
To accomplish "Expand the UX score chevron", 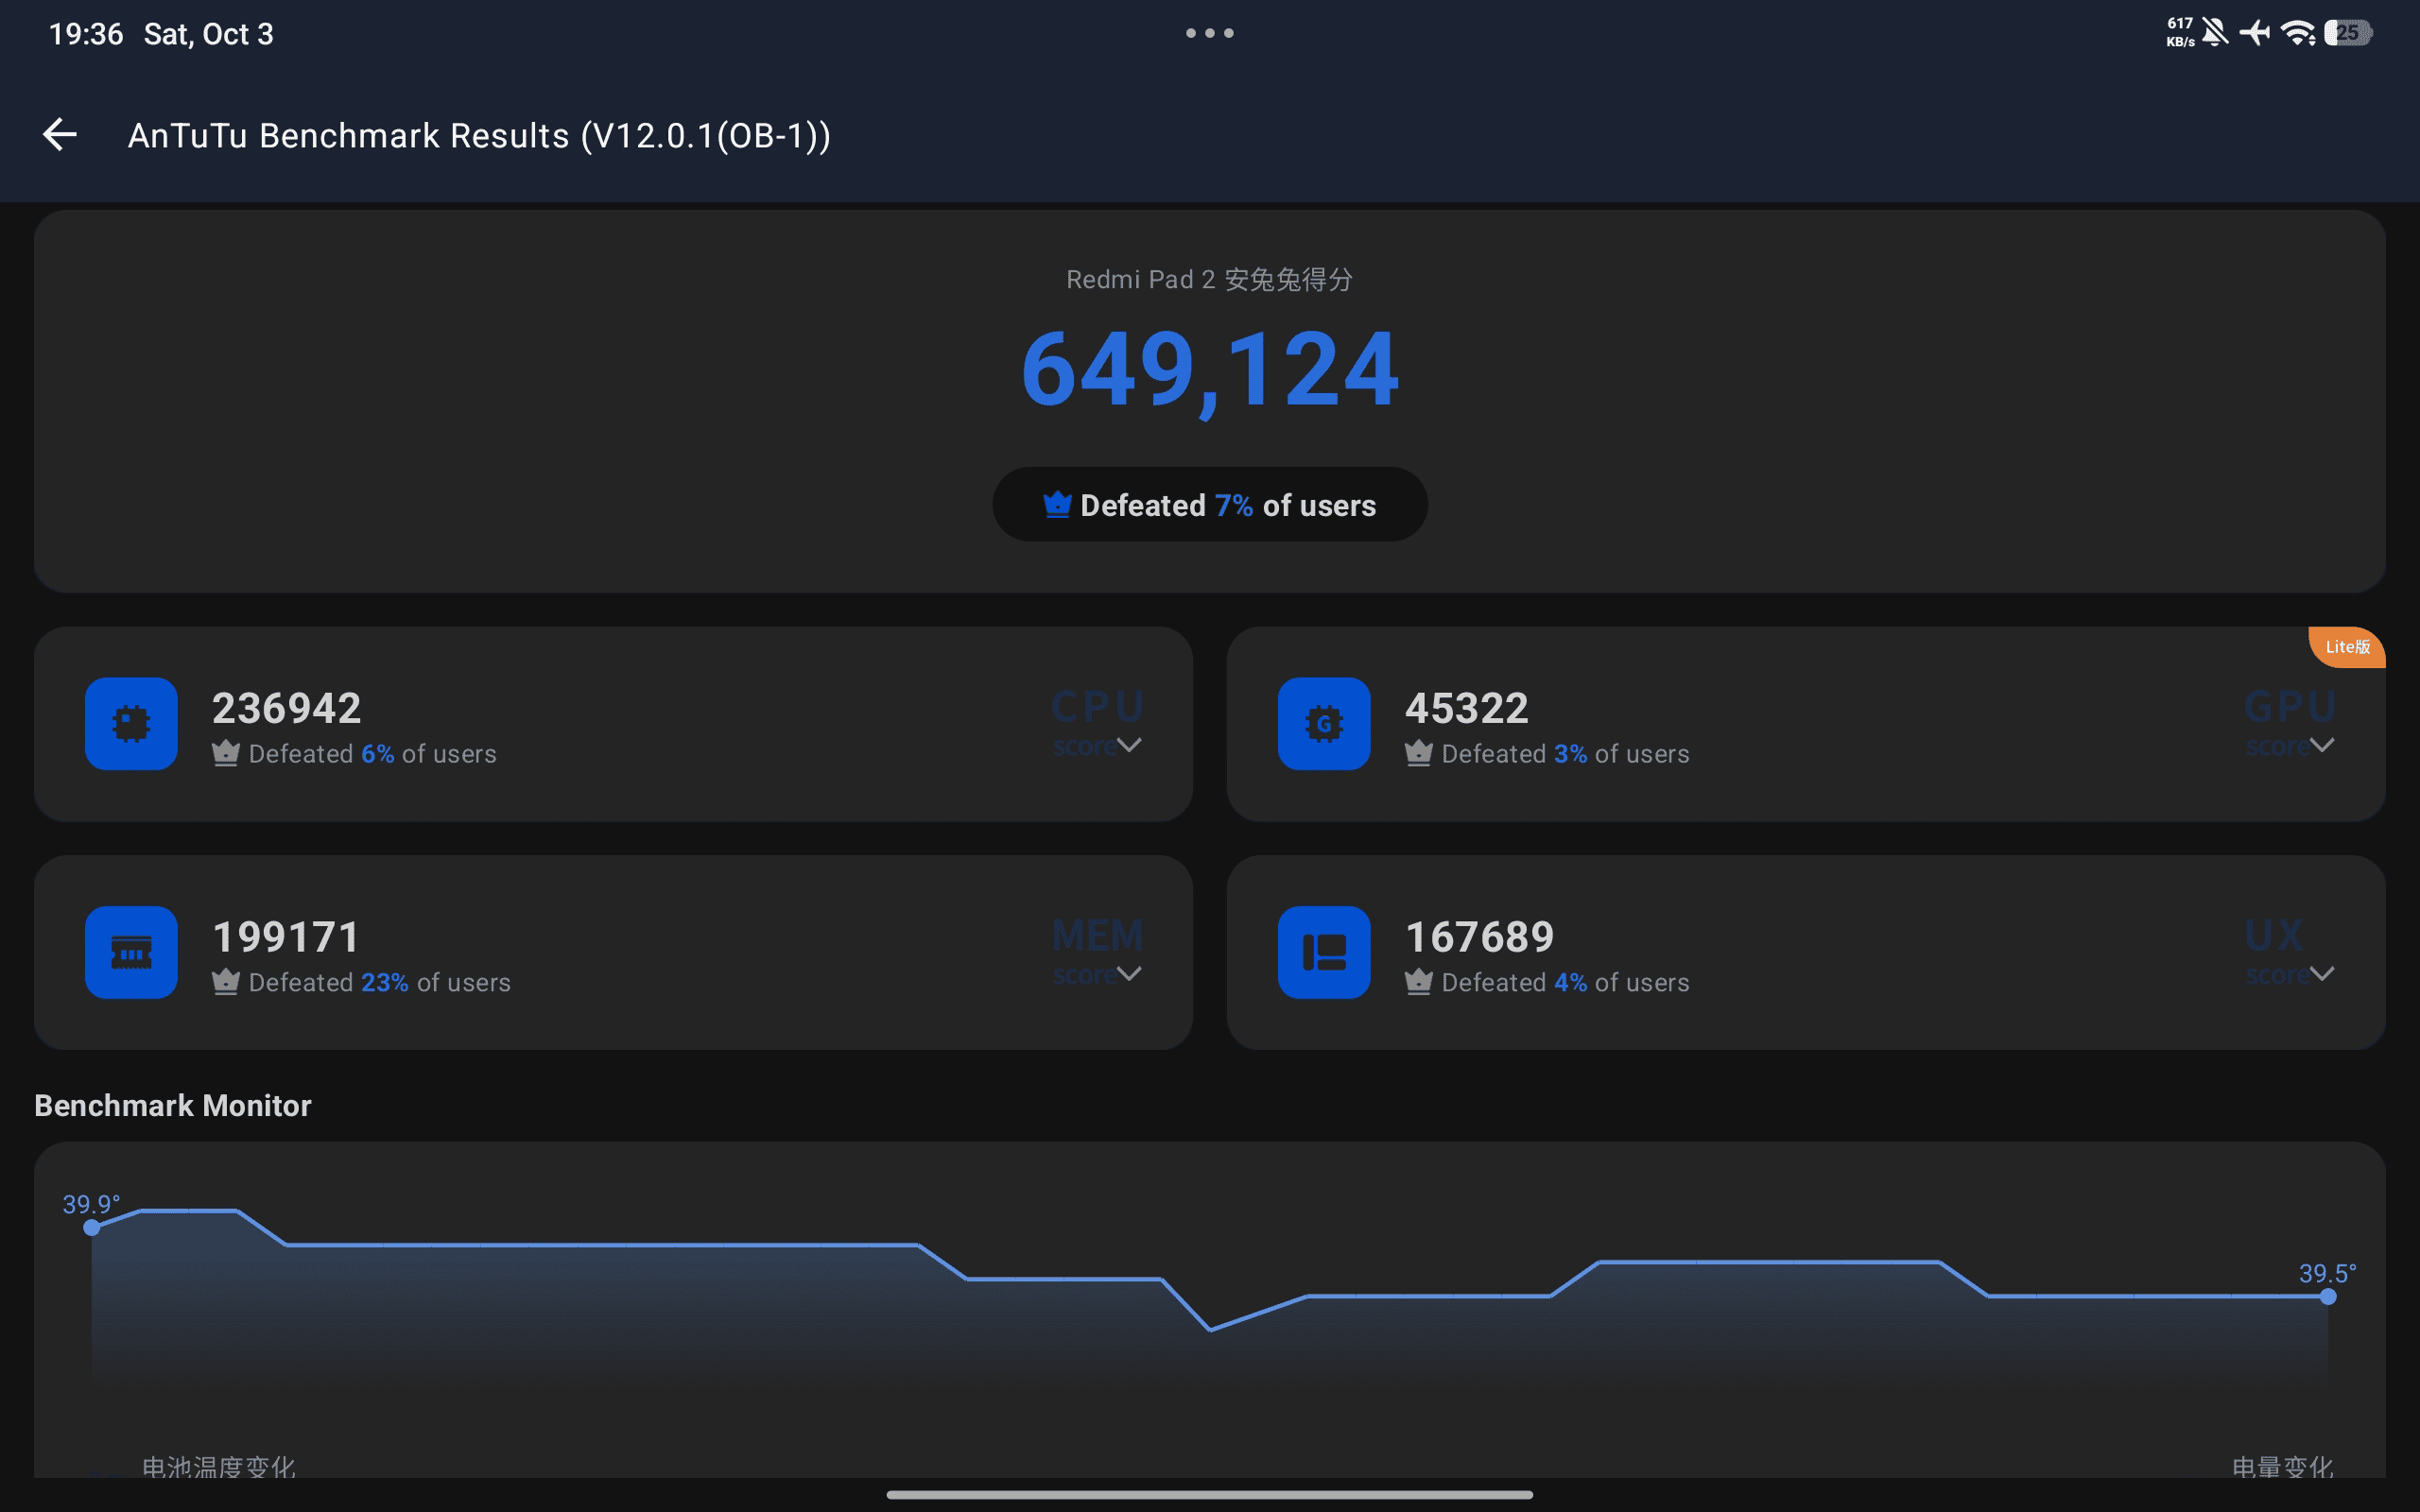I will point(2322,974).
